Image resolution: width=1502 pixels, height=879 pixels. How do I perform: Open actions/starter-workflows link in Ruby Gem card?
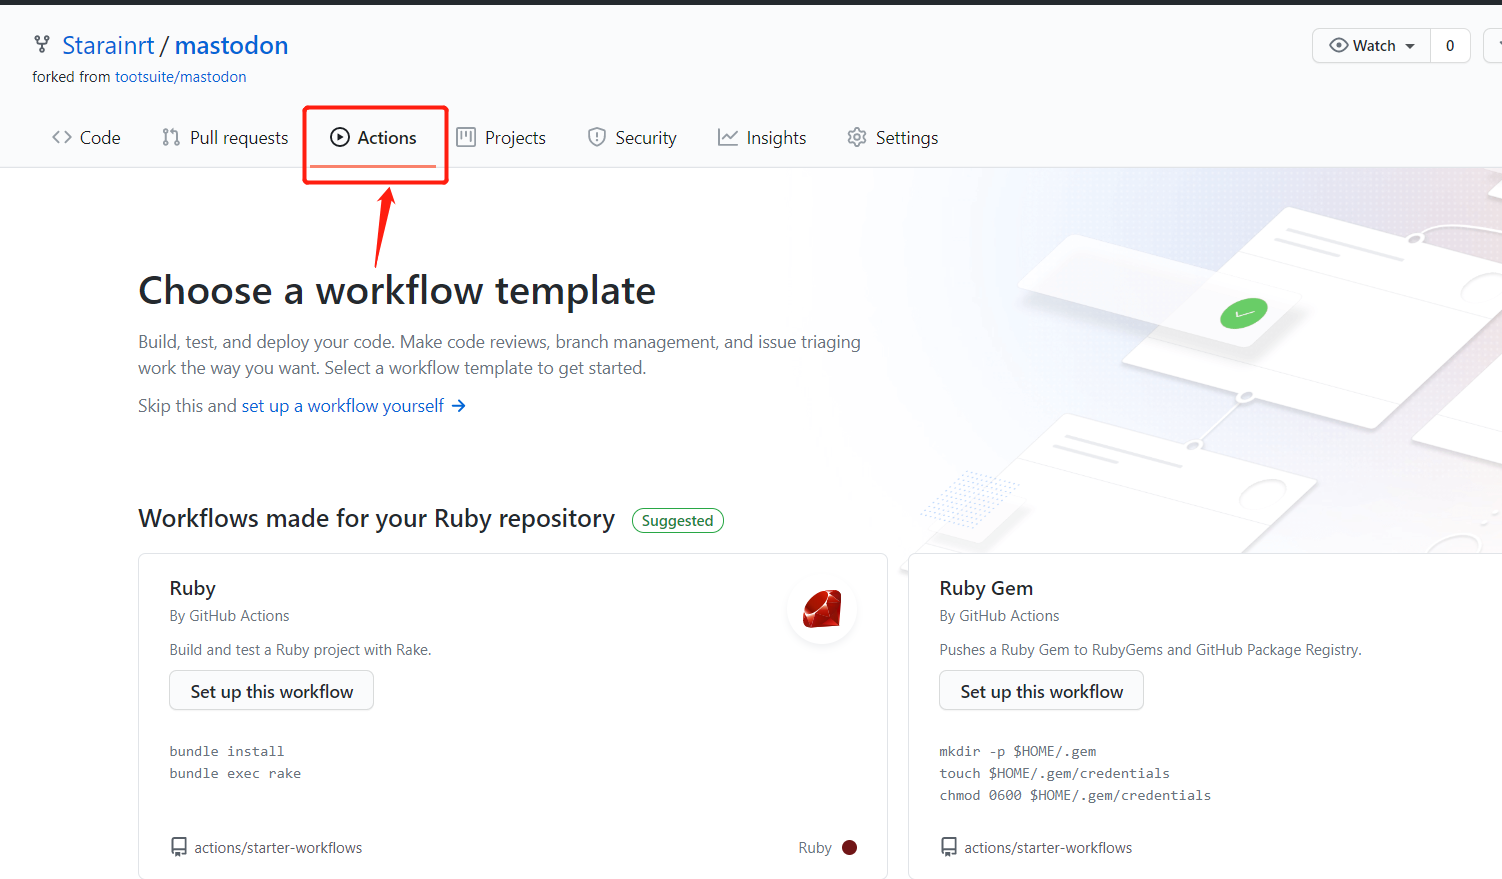(x=1048, y=848)
